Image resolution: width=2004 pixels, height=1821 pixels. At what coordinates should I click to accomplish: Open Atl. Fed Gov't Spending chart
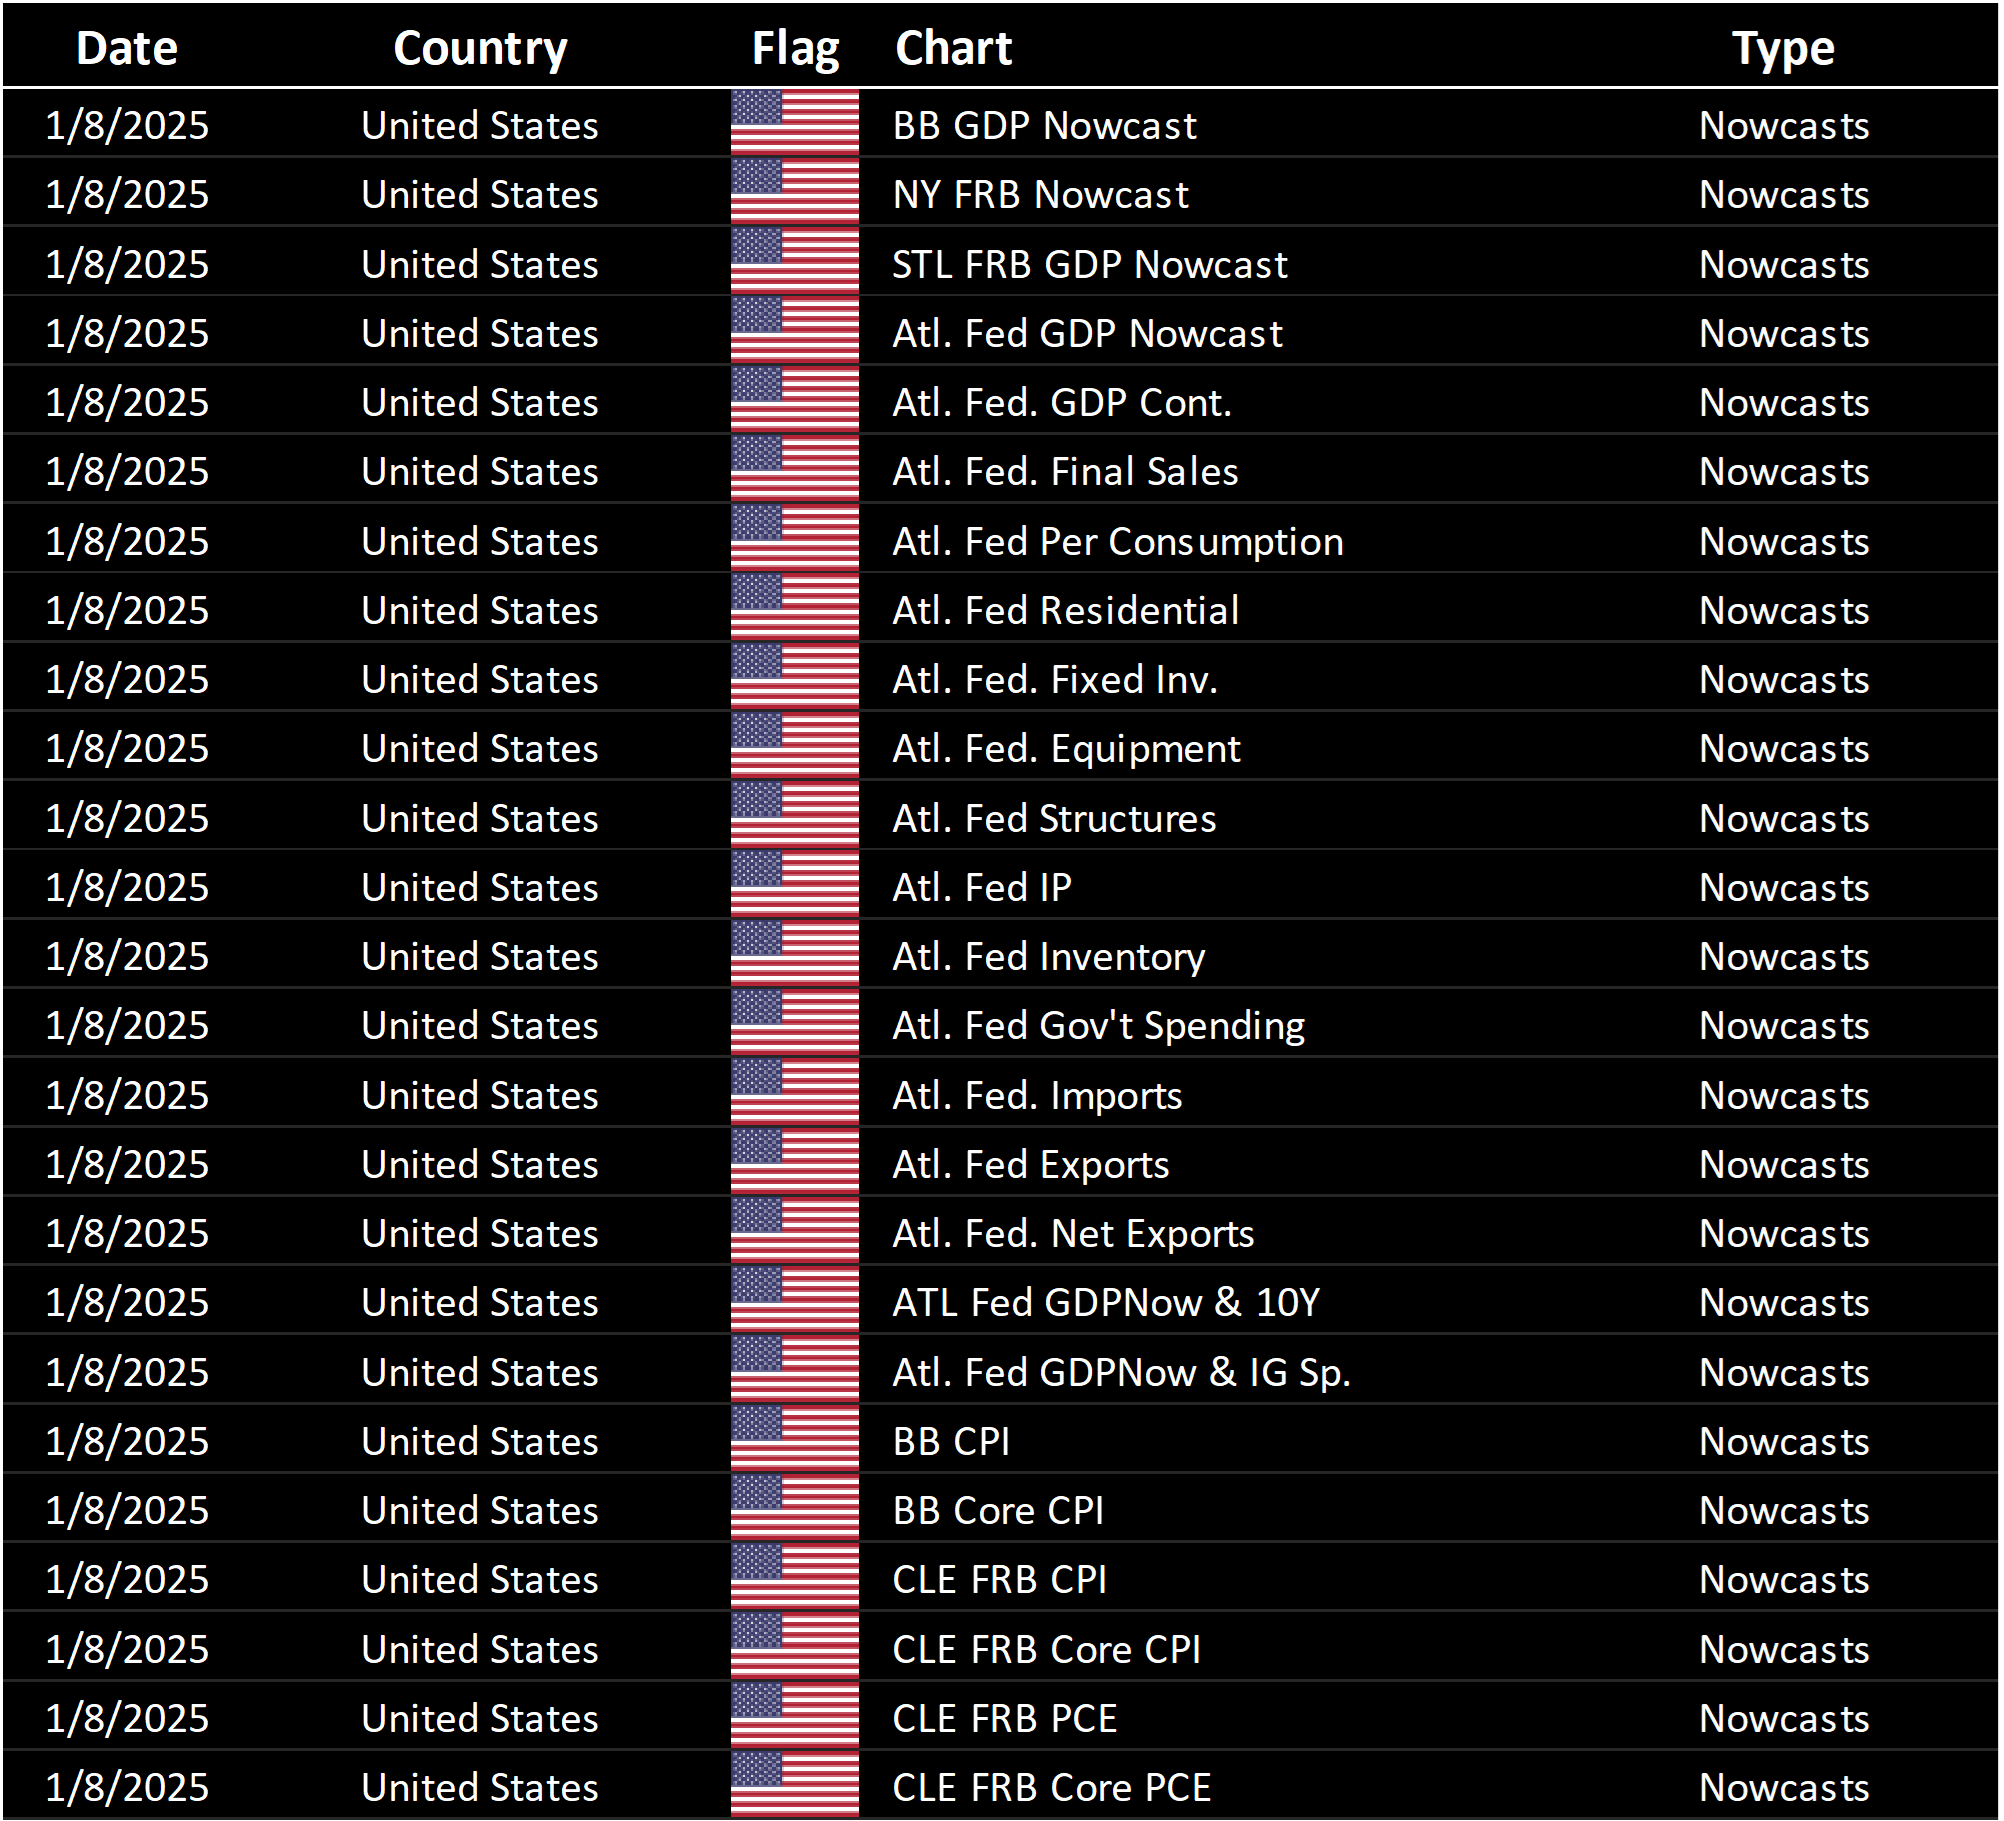(1098, 1025)
